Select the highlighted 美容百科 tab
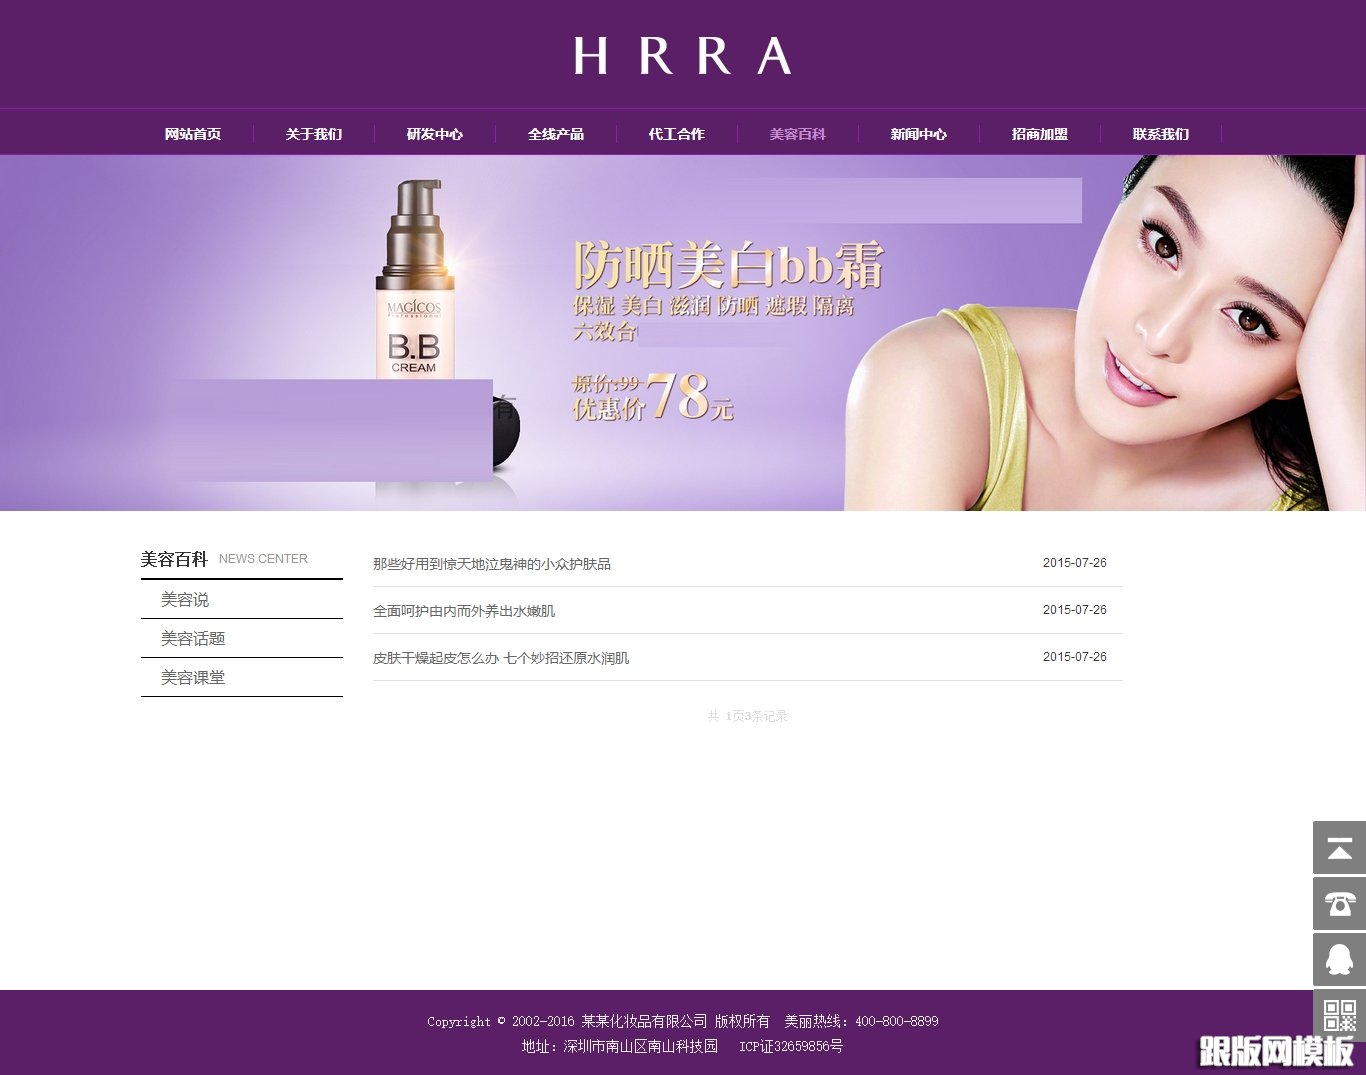1366x1075 pixels. coord(798,134)
